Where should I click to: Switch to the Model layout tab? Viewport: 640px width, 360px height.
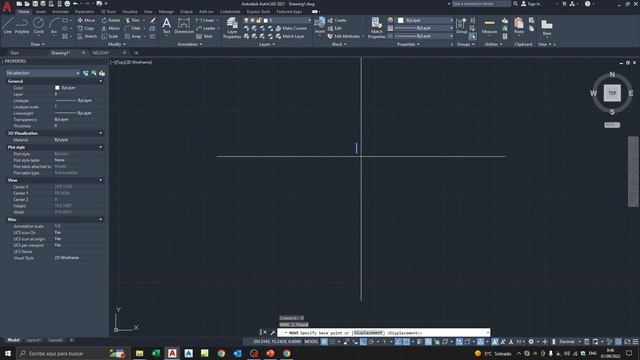click(x=13, y=340)
